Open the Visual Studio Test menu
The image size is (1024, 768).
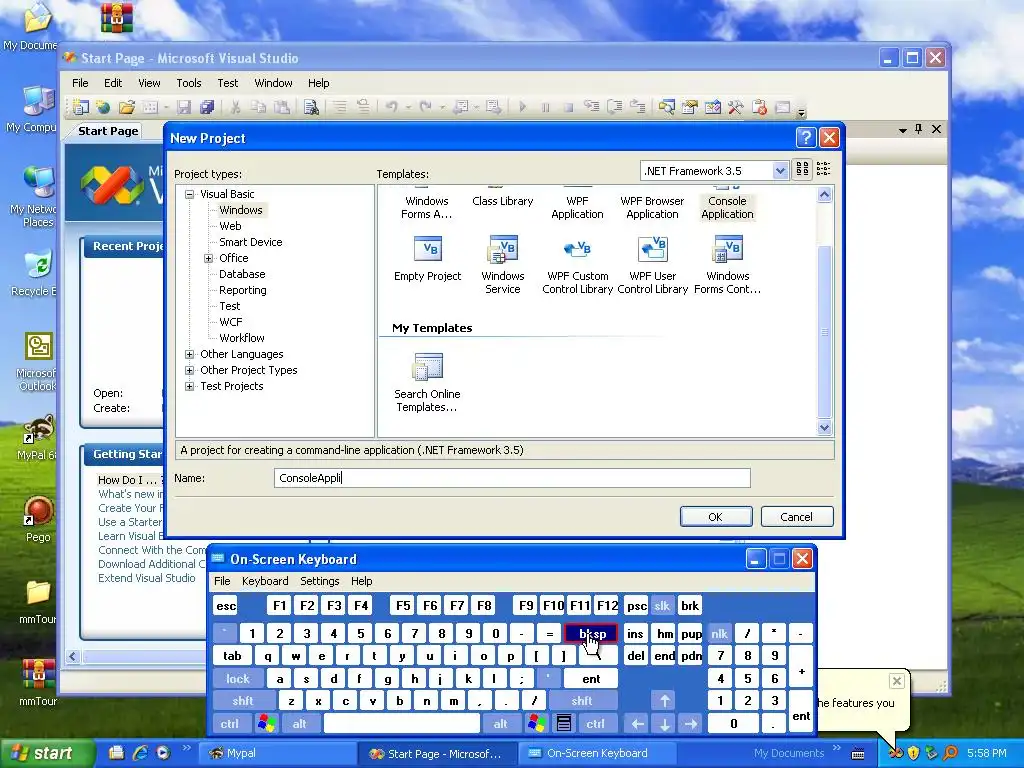(x=227, y=83)
